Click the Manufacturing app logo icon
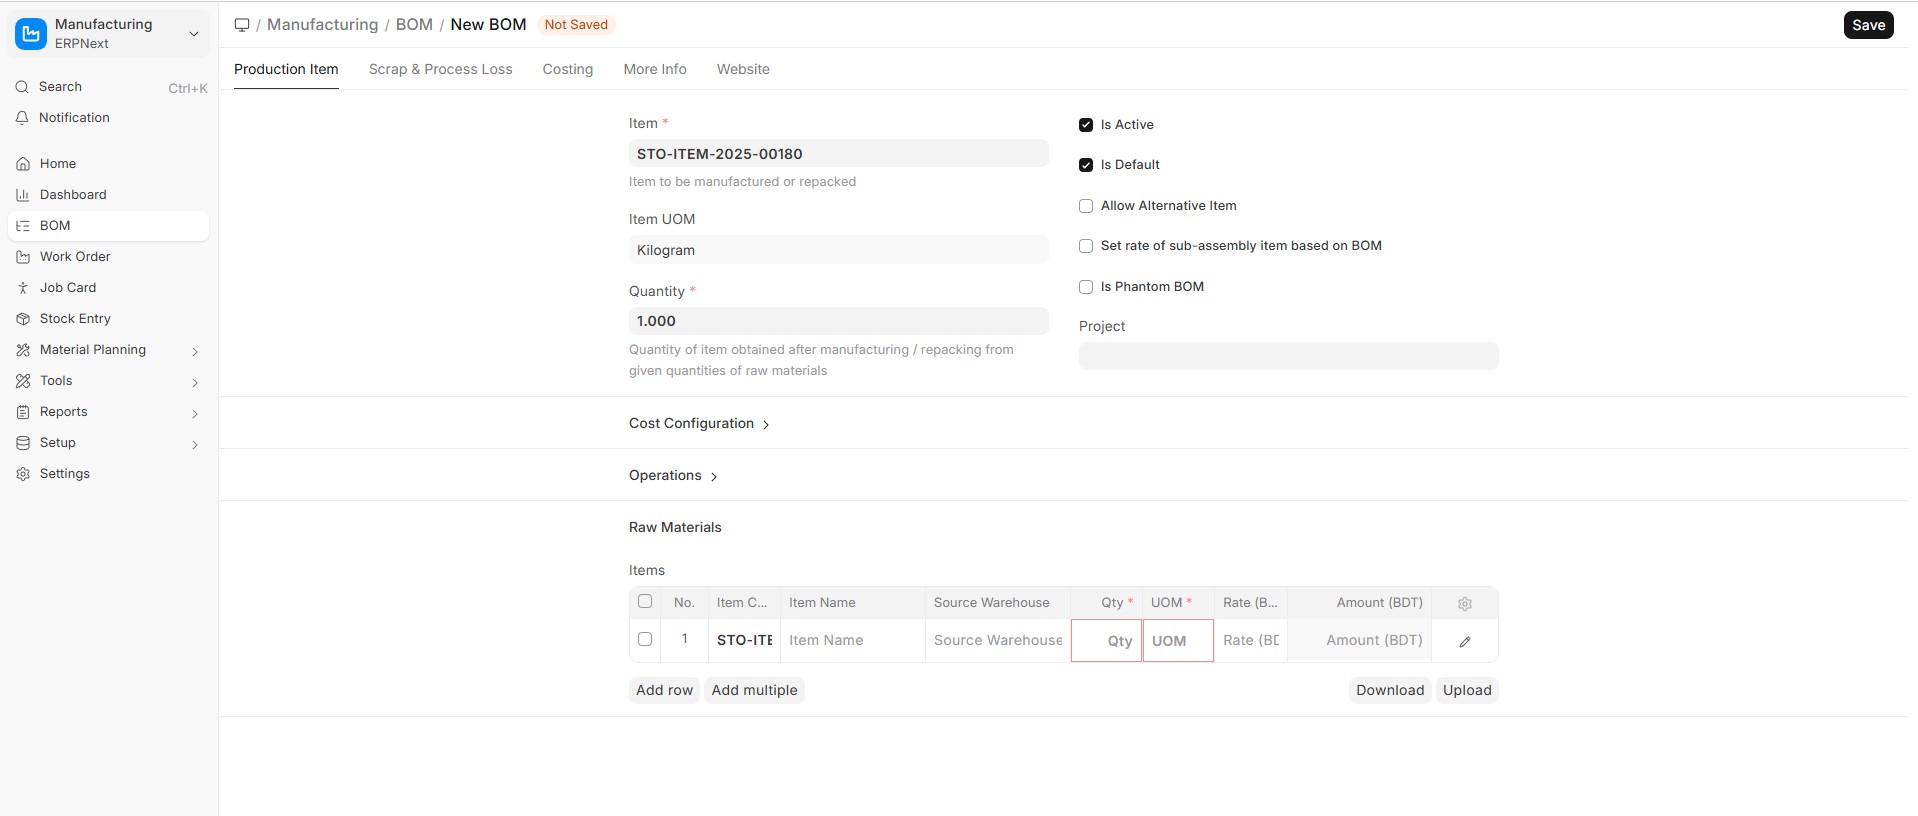1918x816 pixels. (31, 34)
